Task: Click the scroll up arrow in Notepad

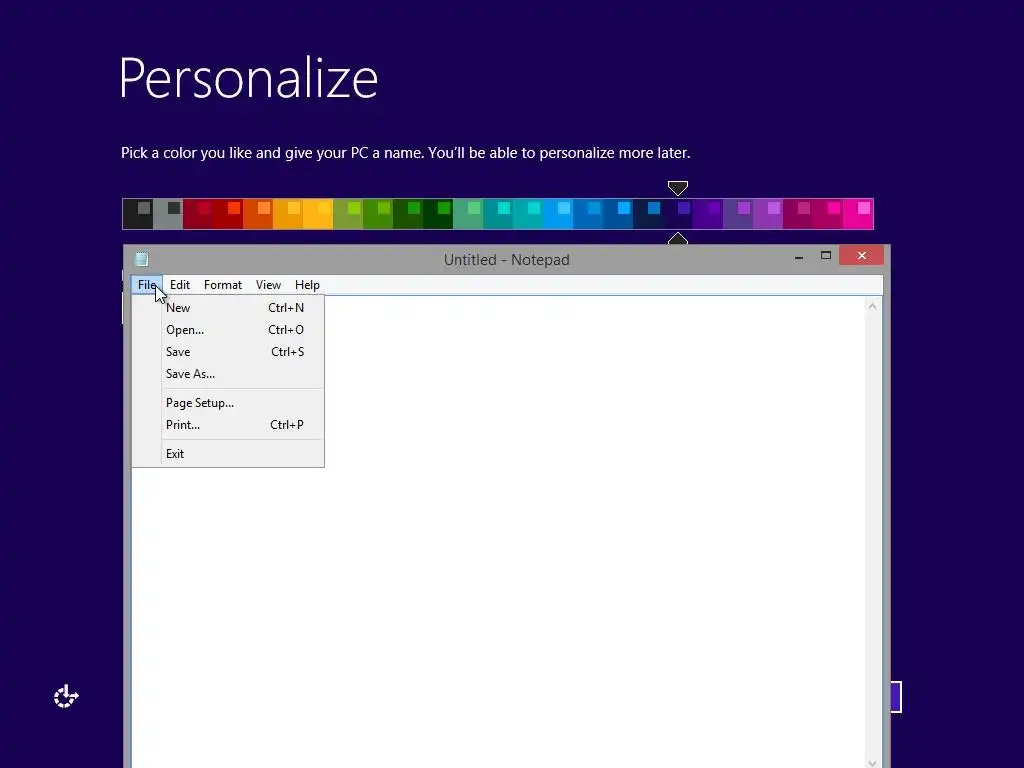Action: (x=872, y=306)
